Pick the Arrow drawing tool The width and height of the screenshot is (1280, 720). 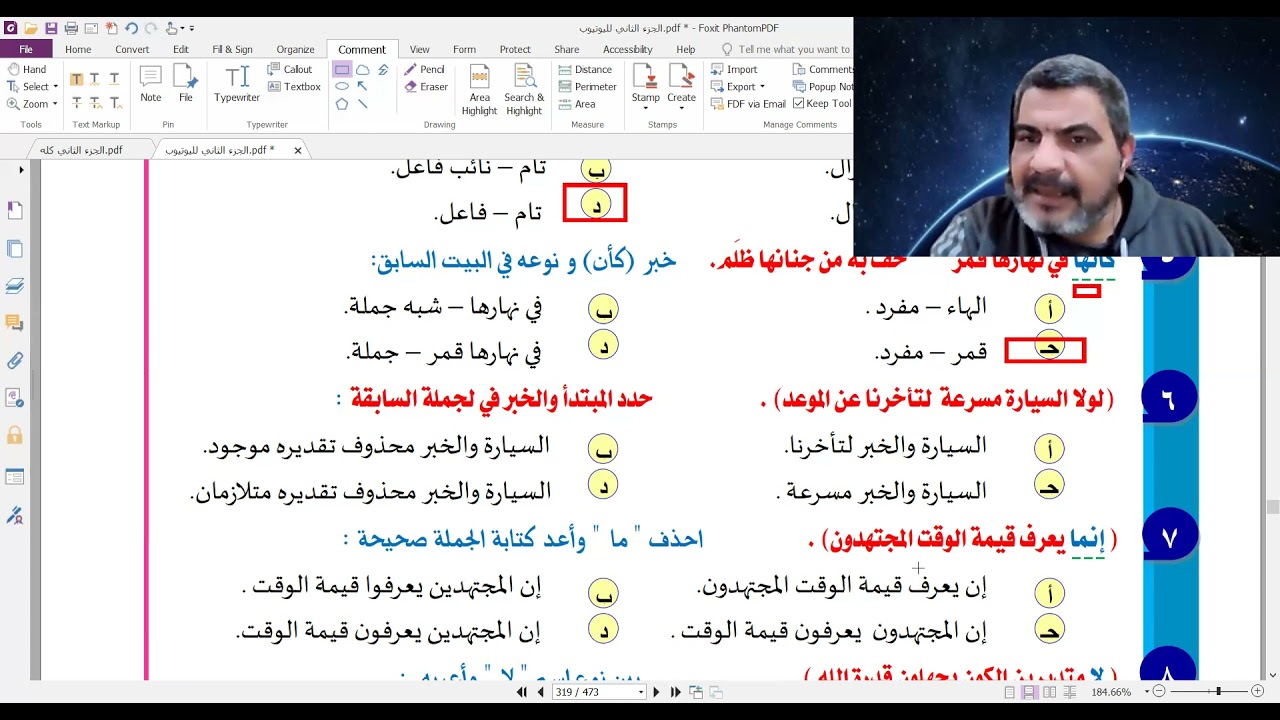point(363,86)
